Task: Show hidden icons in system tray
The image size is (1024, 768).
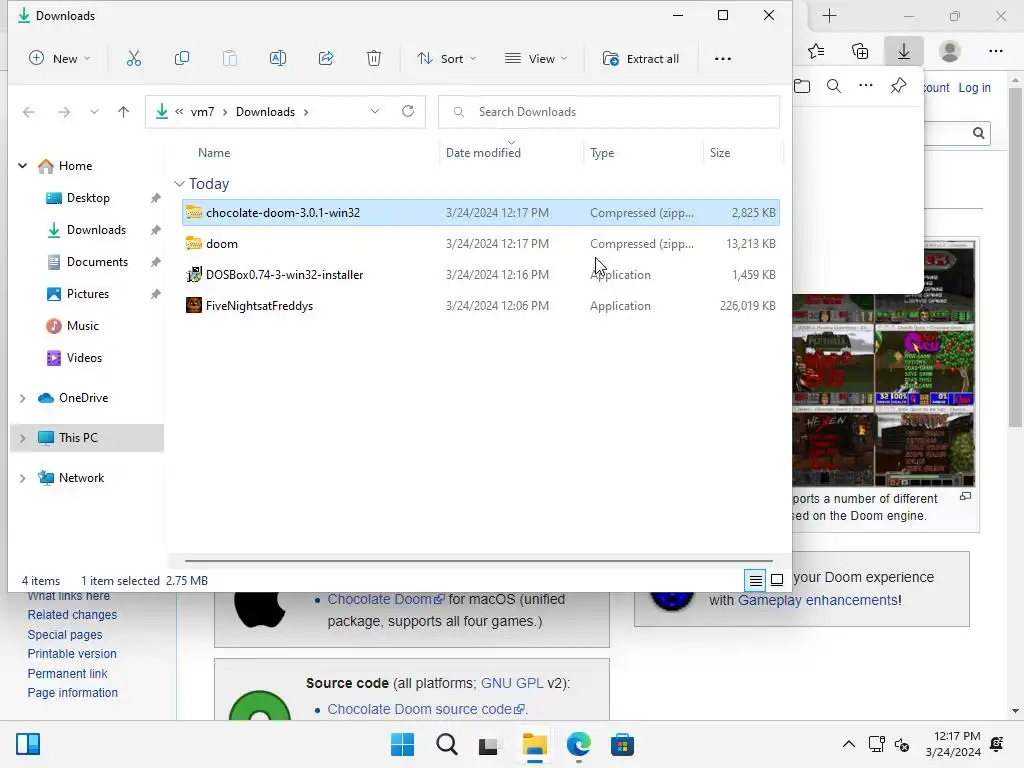Action: 848,744
